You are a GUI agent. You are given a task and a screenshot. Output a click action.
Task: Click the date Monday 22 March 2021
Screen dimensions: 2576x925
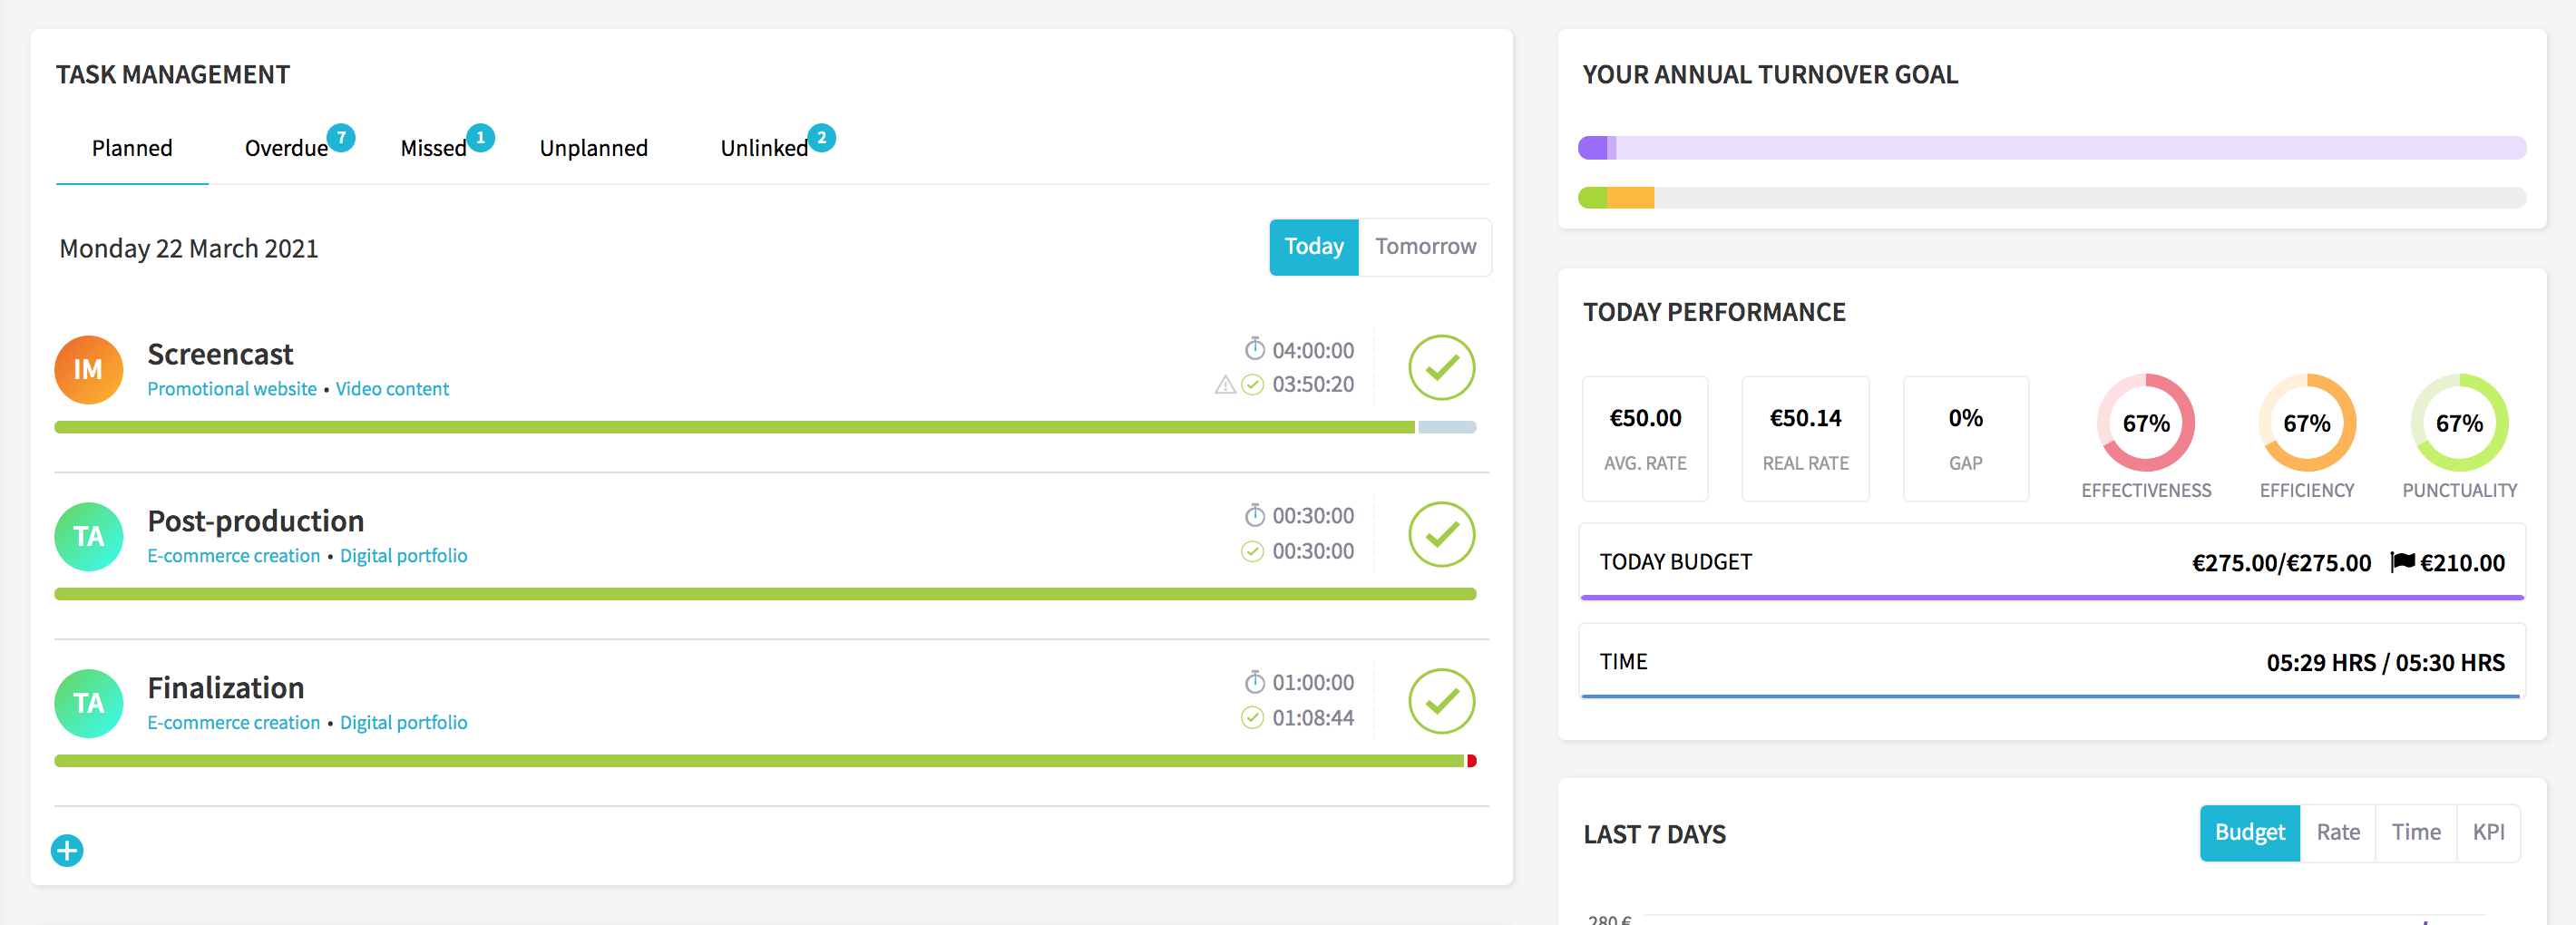click(x=189, y=249)
